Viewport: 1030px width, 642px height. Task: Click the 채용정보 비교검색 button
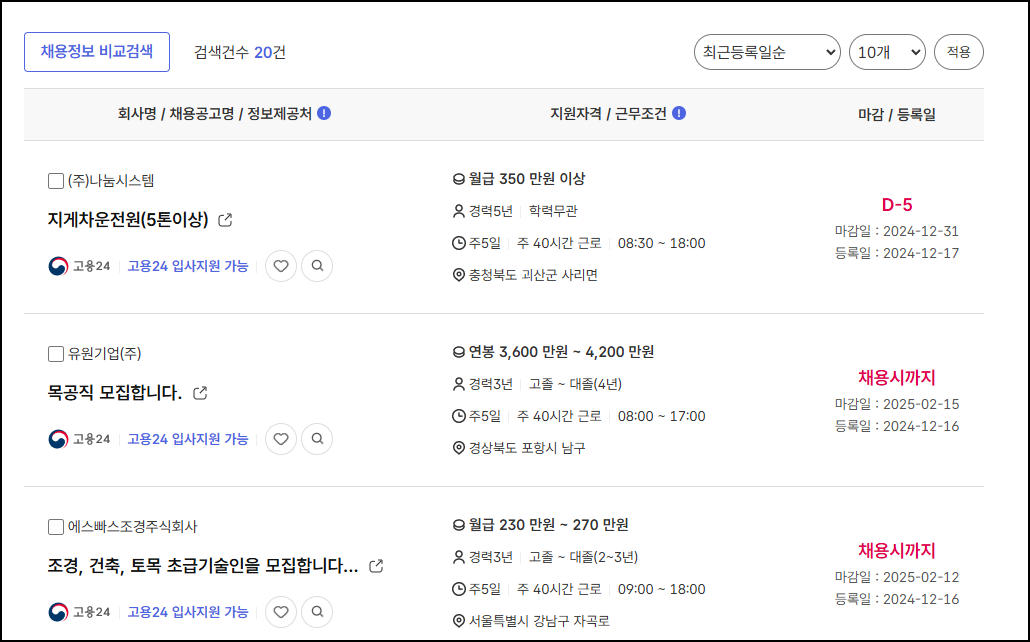click(95, 51)
